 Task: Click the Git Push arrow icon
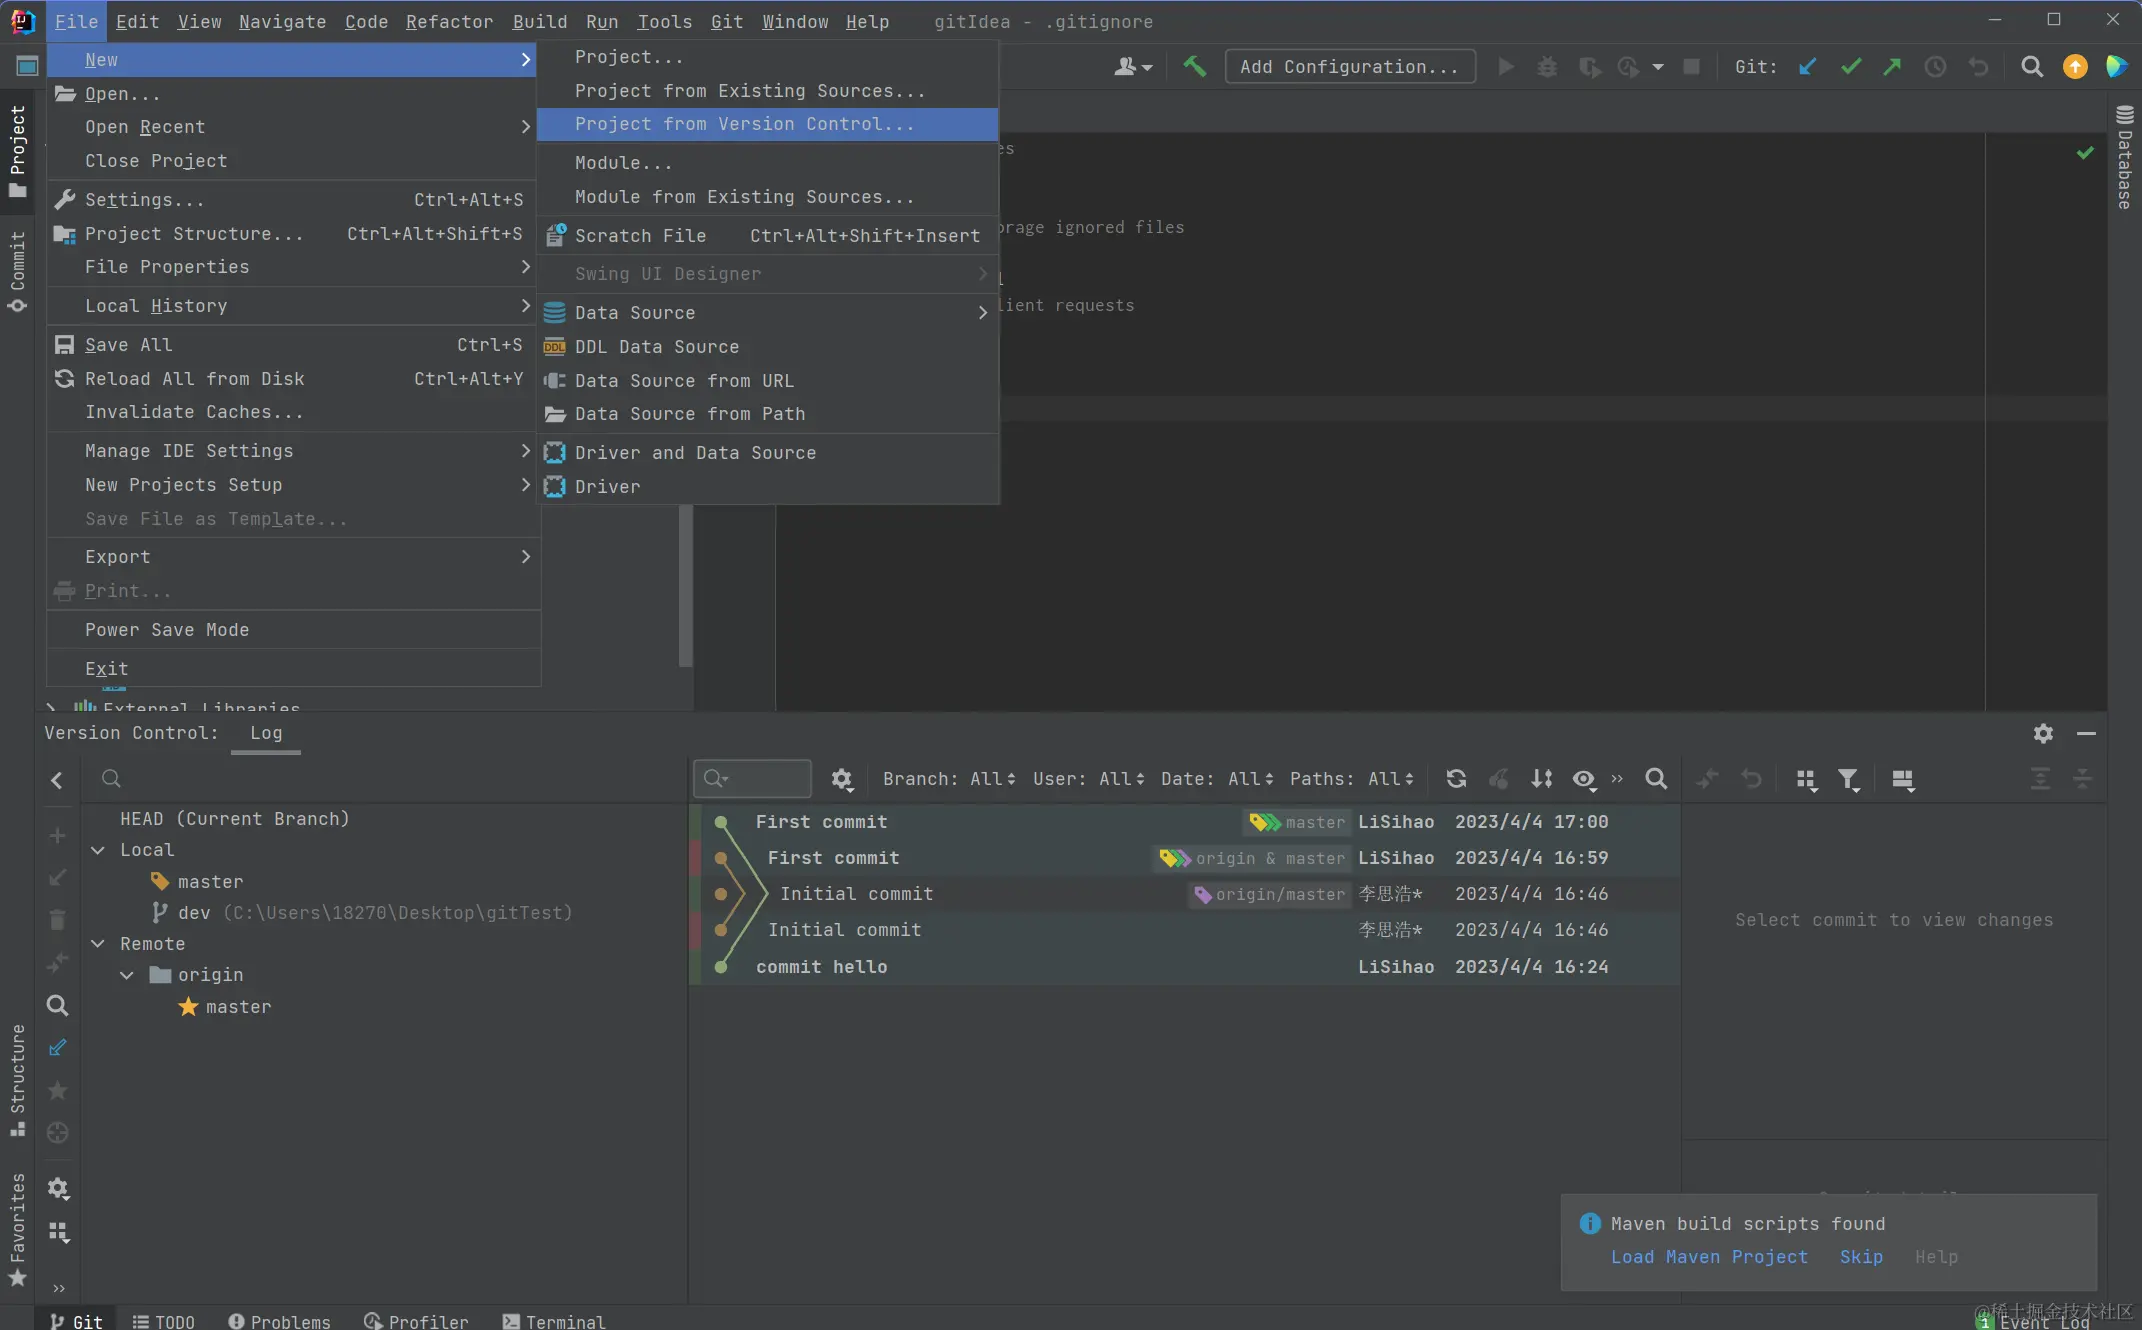click(x=1892, y=67)
